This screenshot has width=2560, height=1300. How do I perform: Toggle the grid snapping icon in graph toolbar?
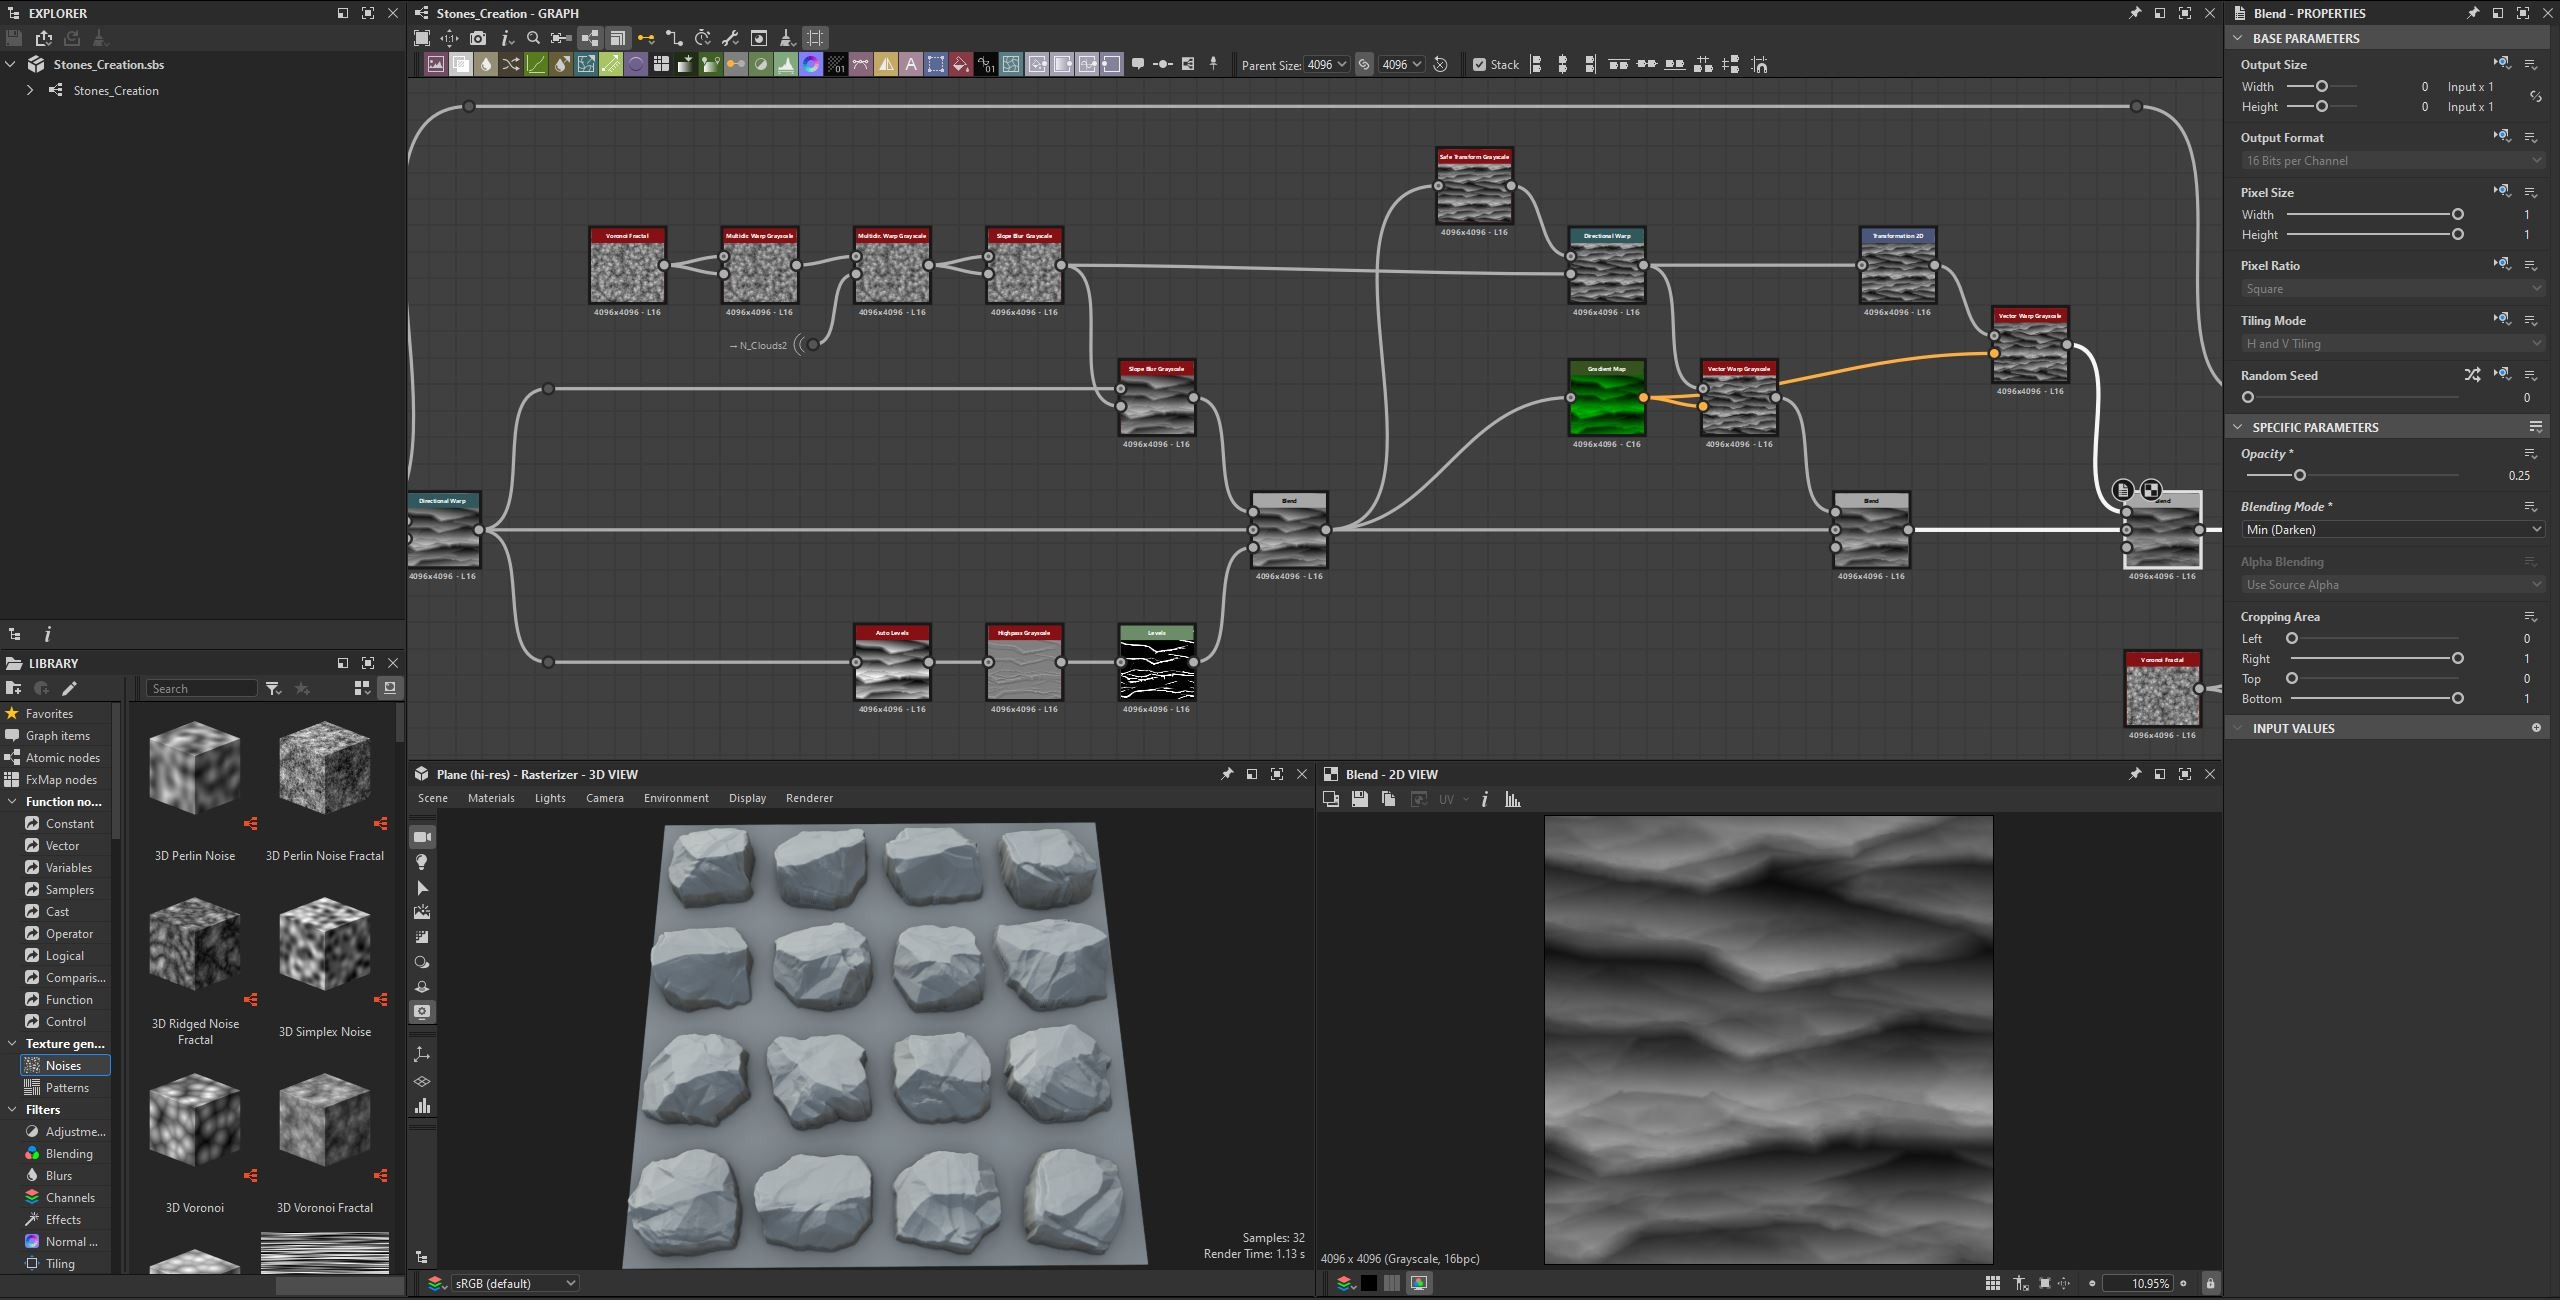pos(816,38)
